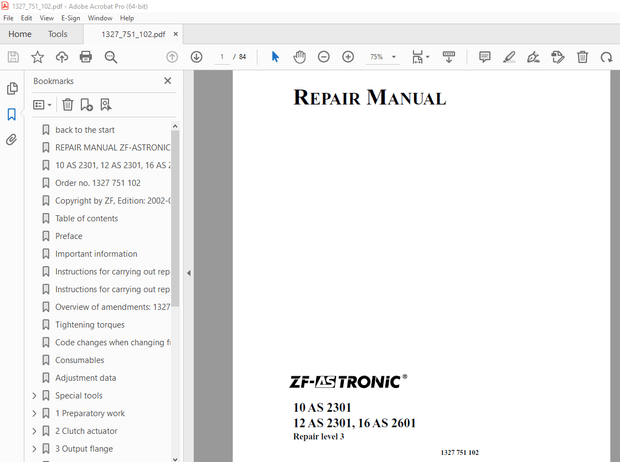The width and height of the screenshot is (620, 462).
Task: Open the fit page options icon
Action: click(x=420, y=57)
